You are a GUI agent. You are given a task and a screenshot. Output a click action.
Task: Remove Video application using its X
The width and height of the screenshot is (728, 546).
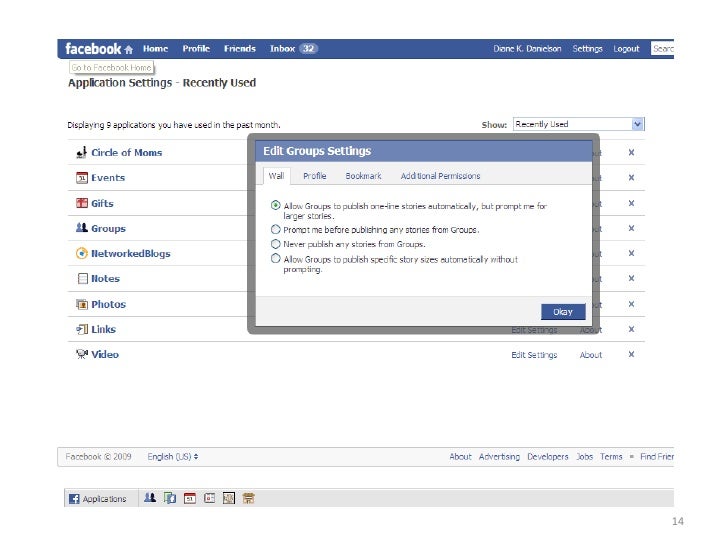631,354
